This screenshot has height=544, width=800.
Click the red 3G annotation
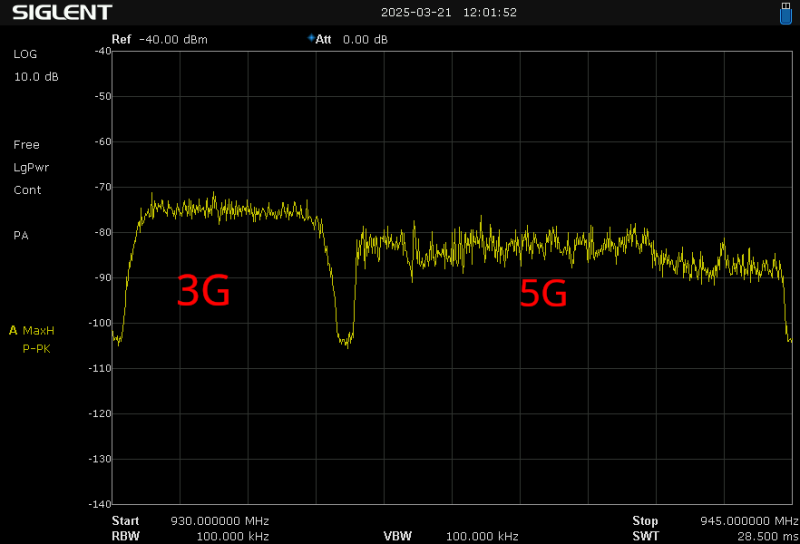point(204,291)
